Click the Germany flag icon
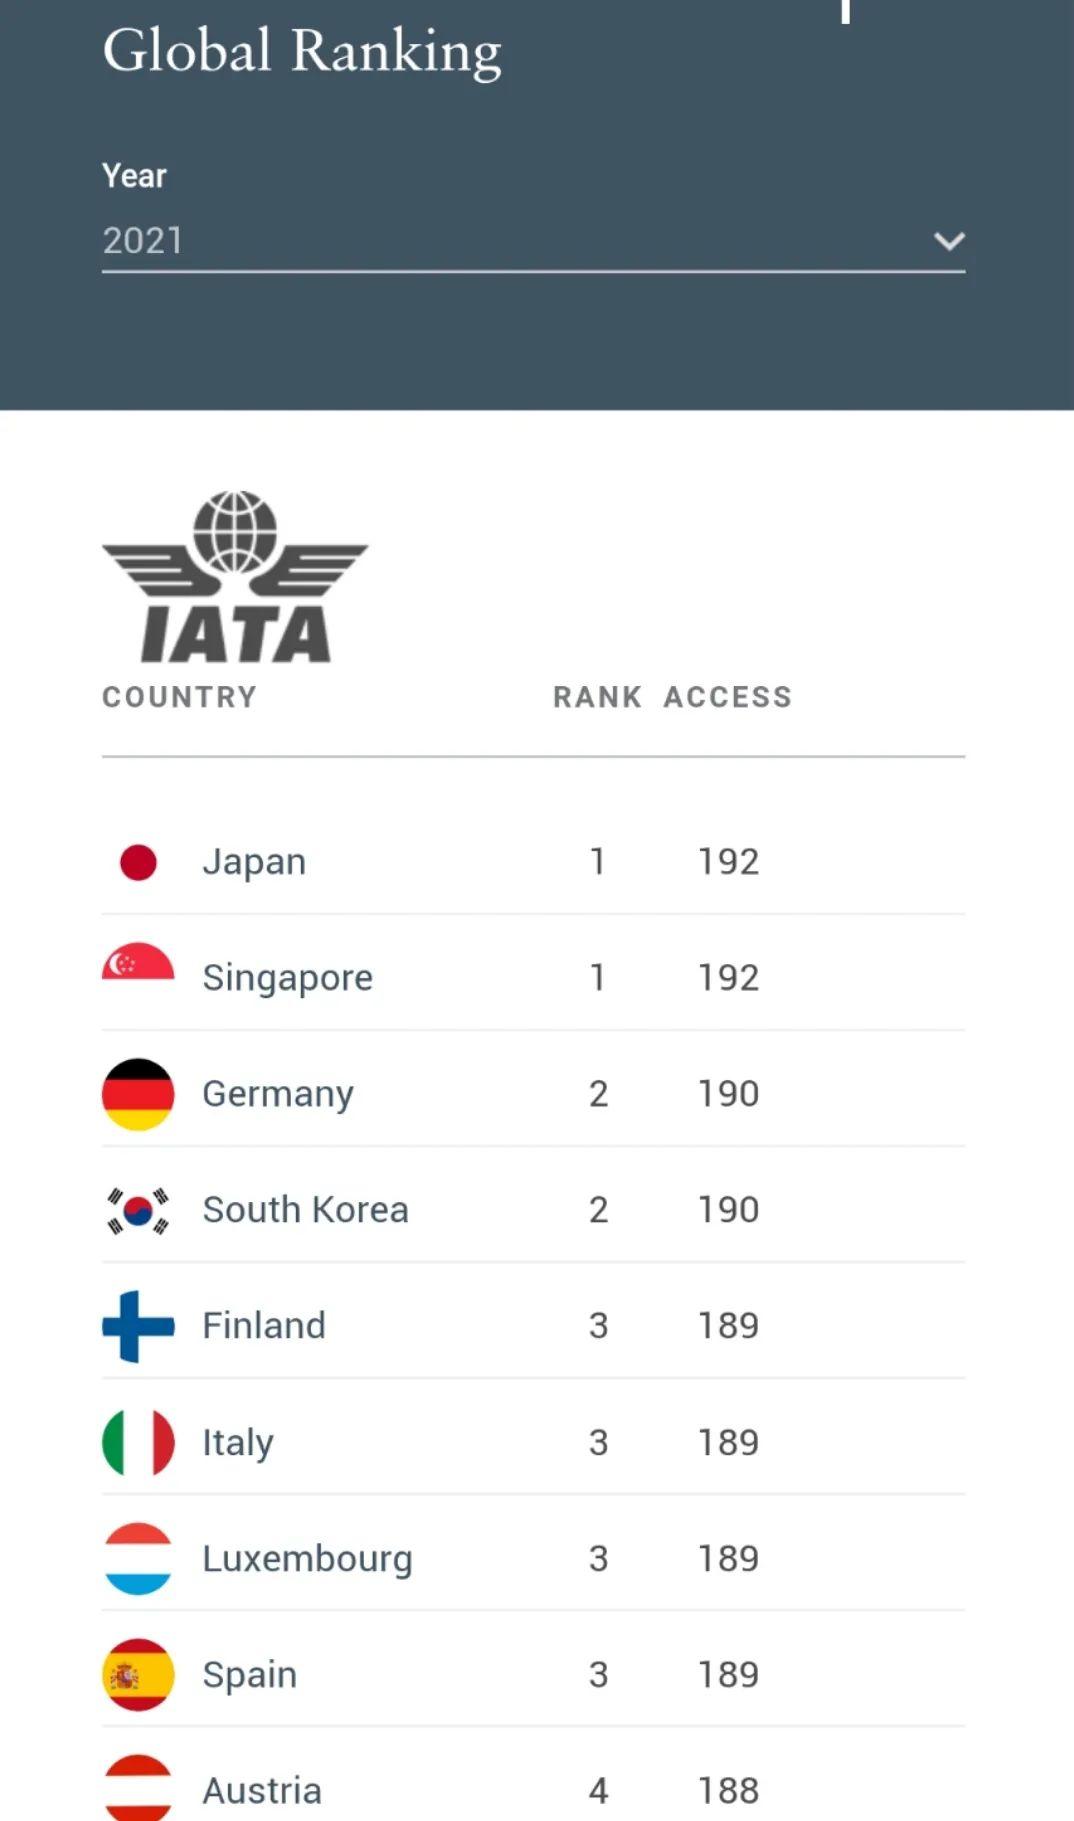Screen dimensions: 1074x1821 (138, 1094)
